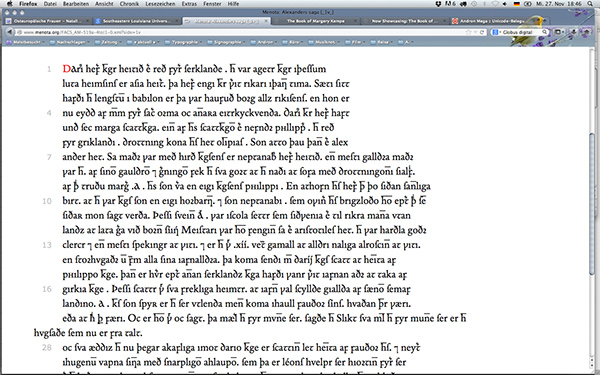Expand the Typographie bookmarks folder
The height and width of the screenshot is (375, 600).
pyautogui.click(x=184, y=42)
